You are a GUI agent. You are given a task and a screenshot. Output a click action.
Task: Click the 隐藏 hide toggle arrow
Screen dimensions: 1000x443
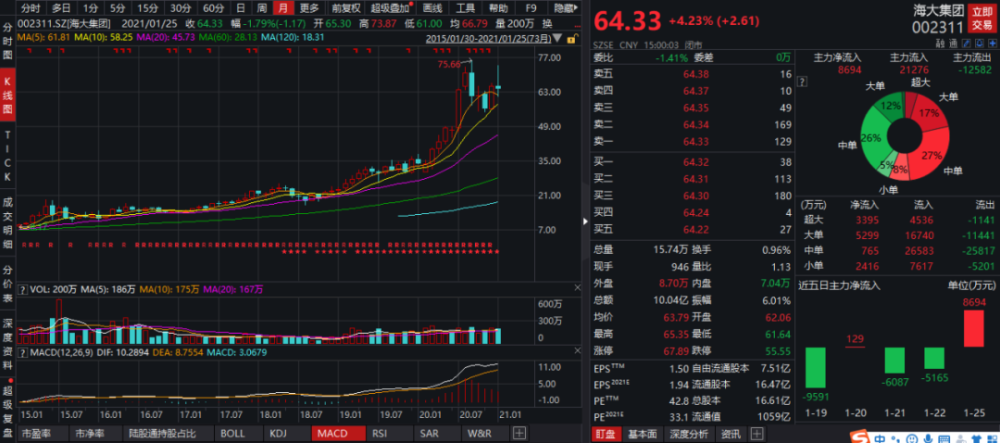point(565,8)
